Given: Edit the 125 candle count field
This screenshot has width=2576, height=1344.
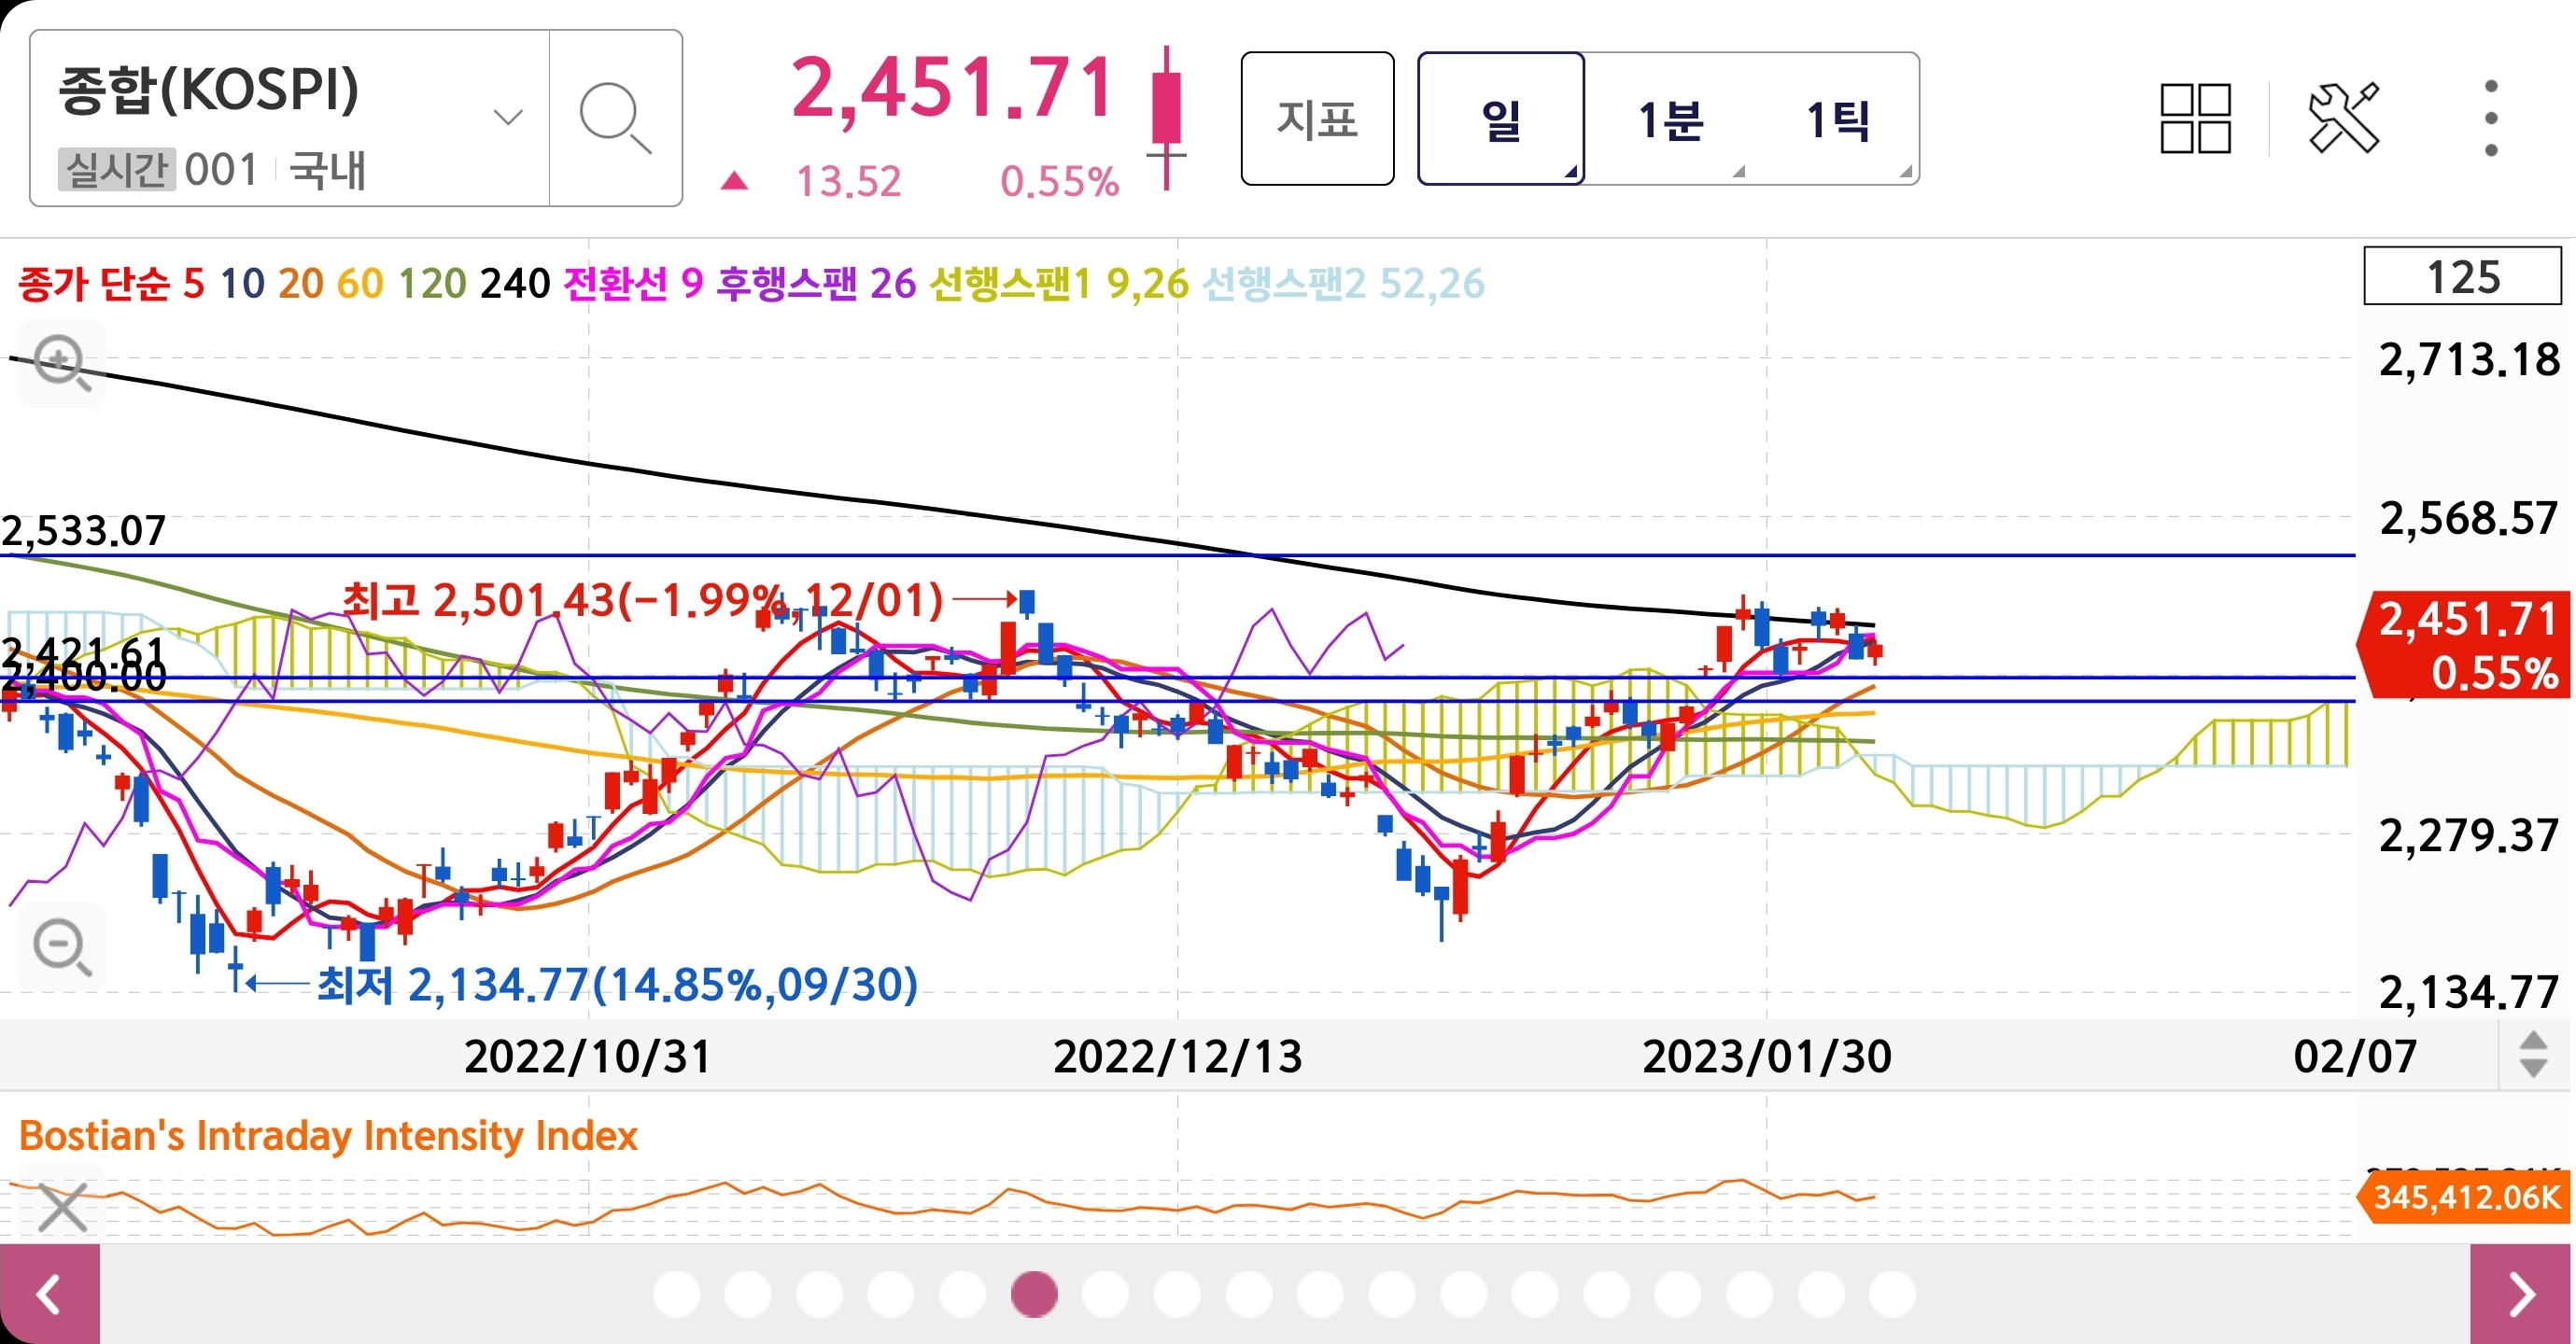Looking at the screenshot, I should pyautogui.click(x=2462, y=276).
